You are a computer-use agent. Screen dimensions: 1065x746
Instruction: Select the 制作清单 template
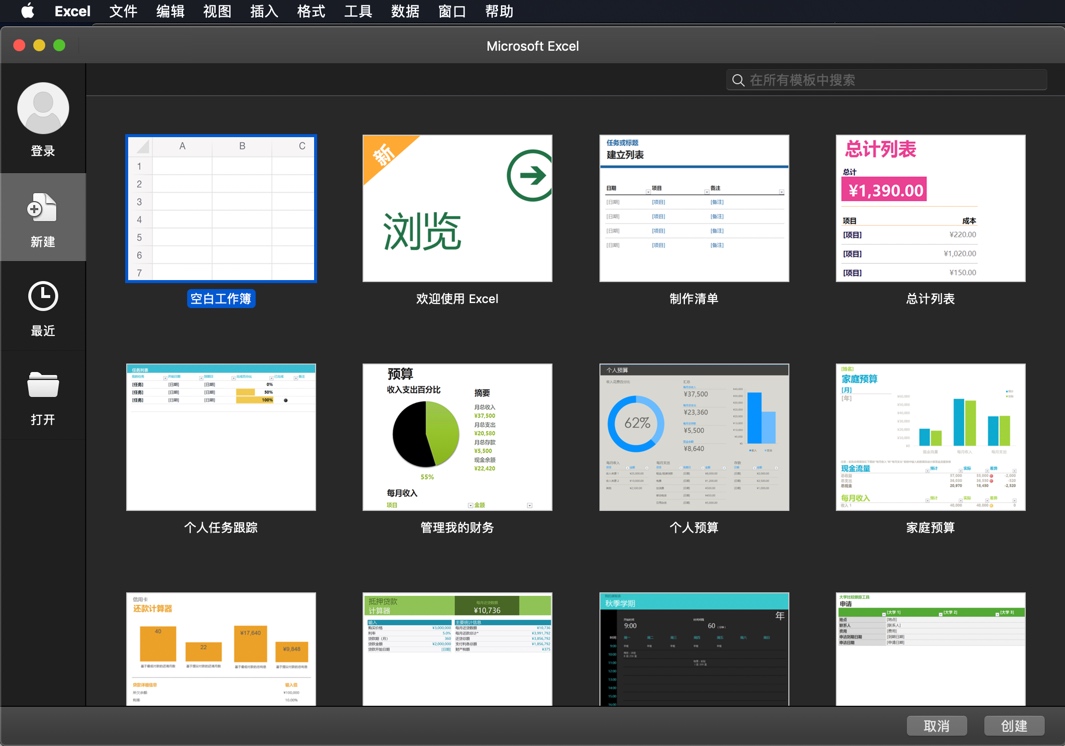click(694, 207)
